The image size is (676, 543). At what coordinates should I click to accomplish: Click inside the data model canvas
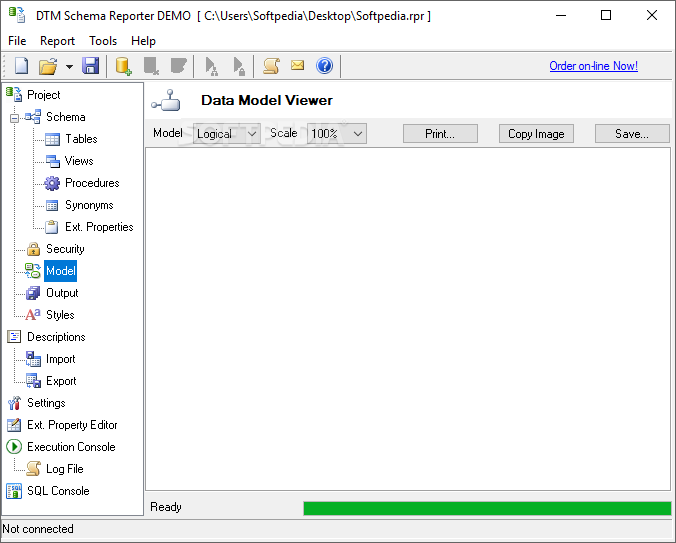408,319
